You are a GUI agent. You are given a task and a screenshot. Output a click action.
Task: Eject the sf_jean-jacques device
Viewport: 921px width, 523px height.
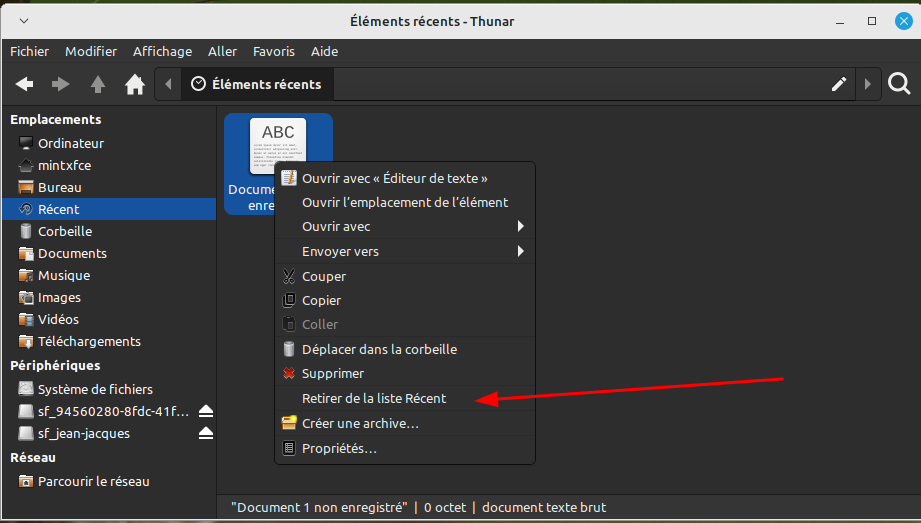206,433
